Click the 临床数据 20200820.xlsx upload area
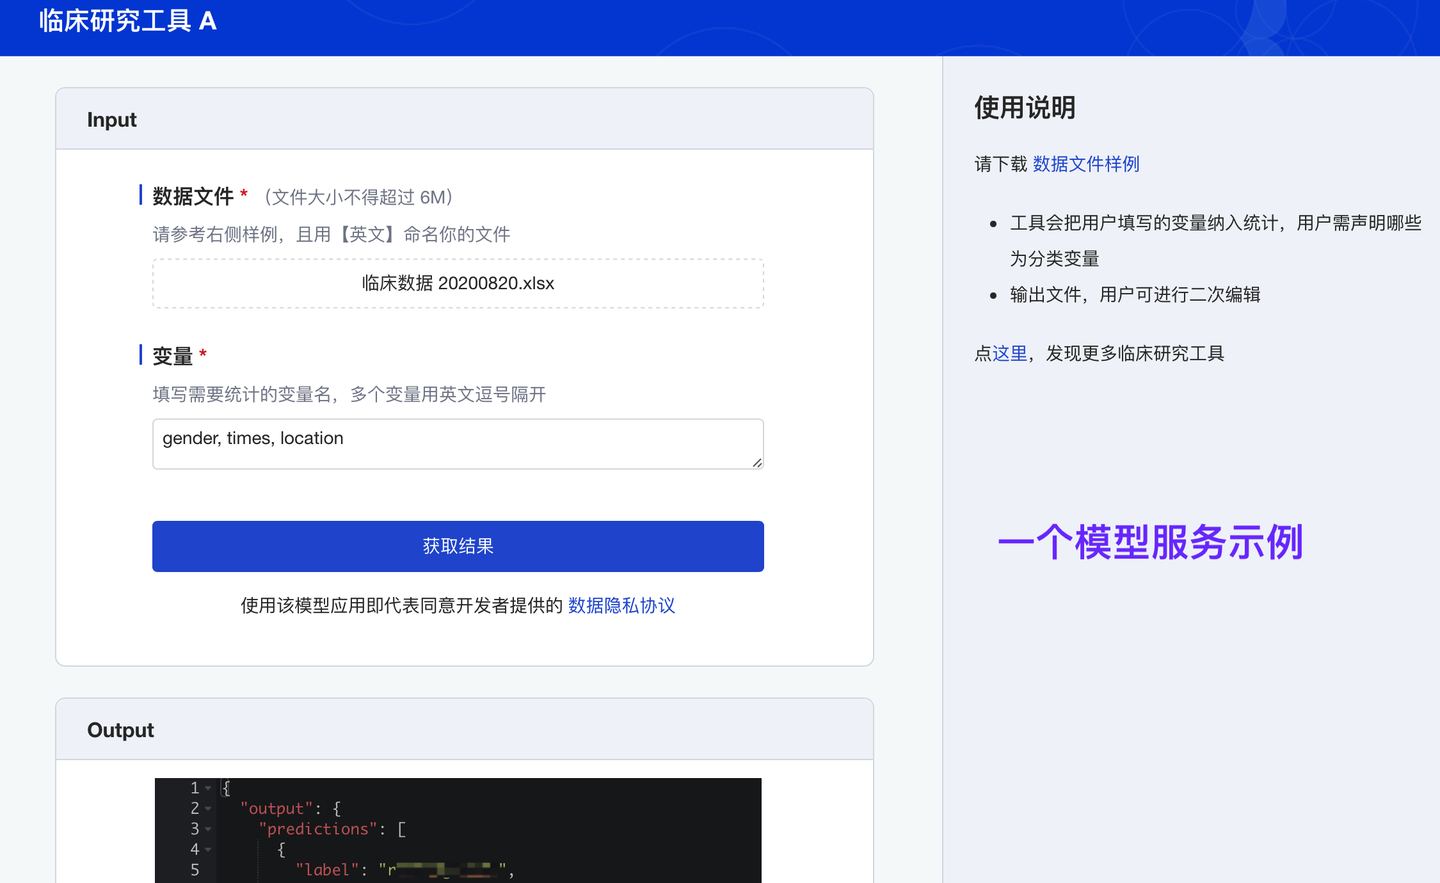This screenshot has width=1440, height=883. click(x=457, y=283)
